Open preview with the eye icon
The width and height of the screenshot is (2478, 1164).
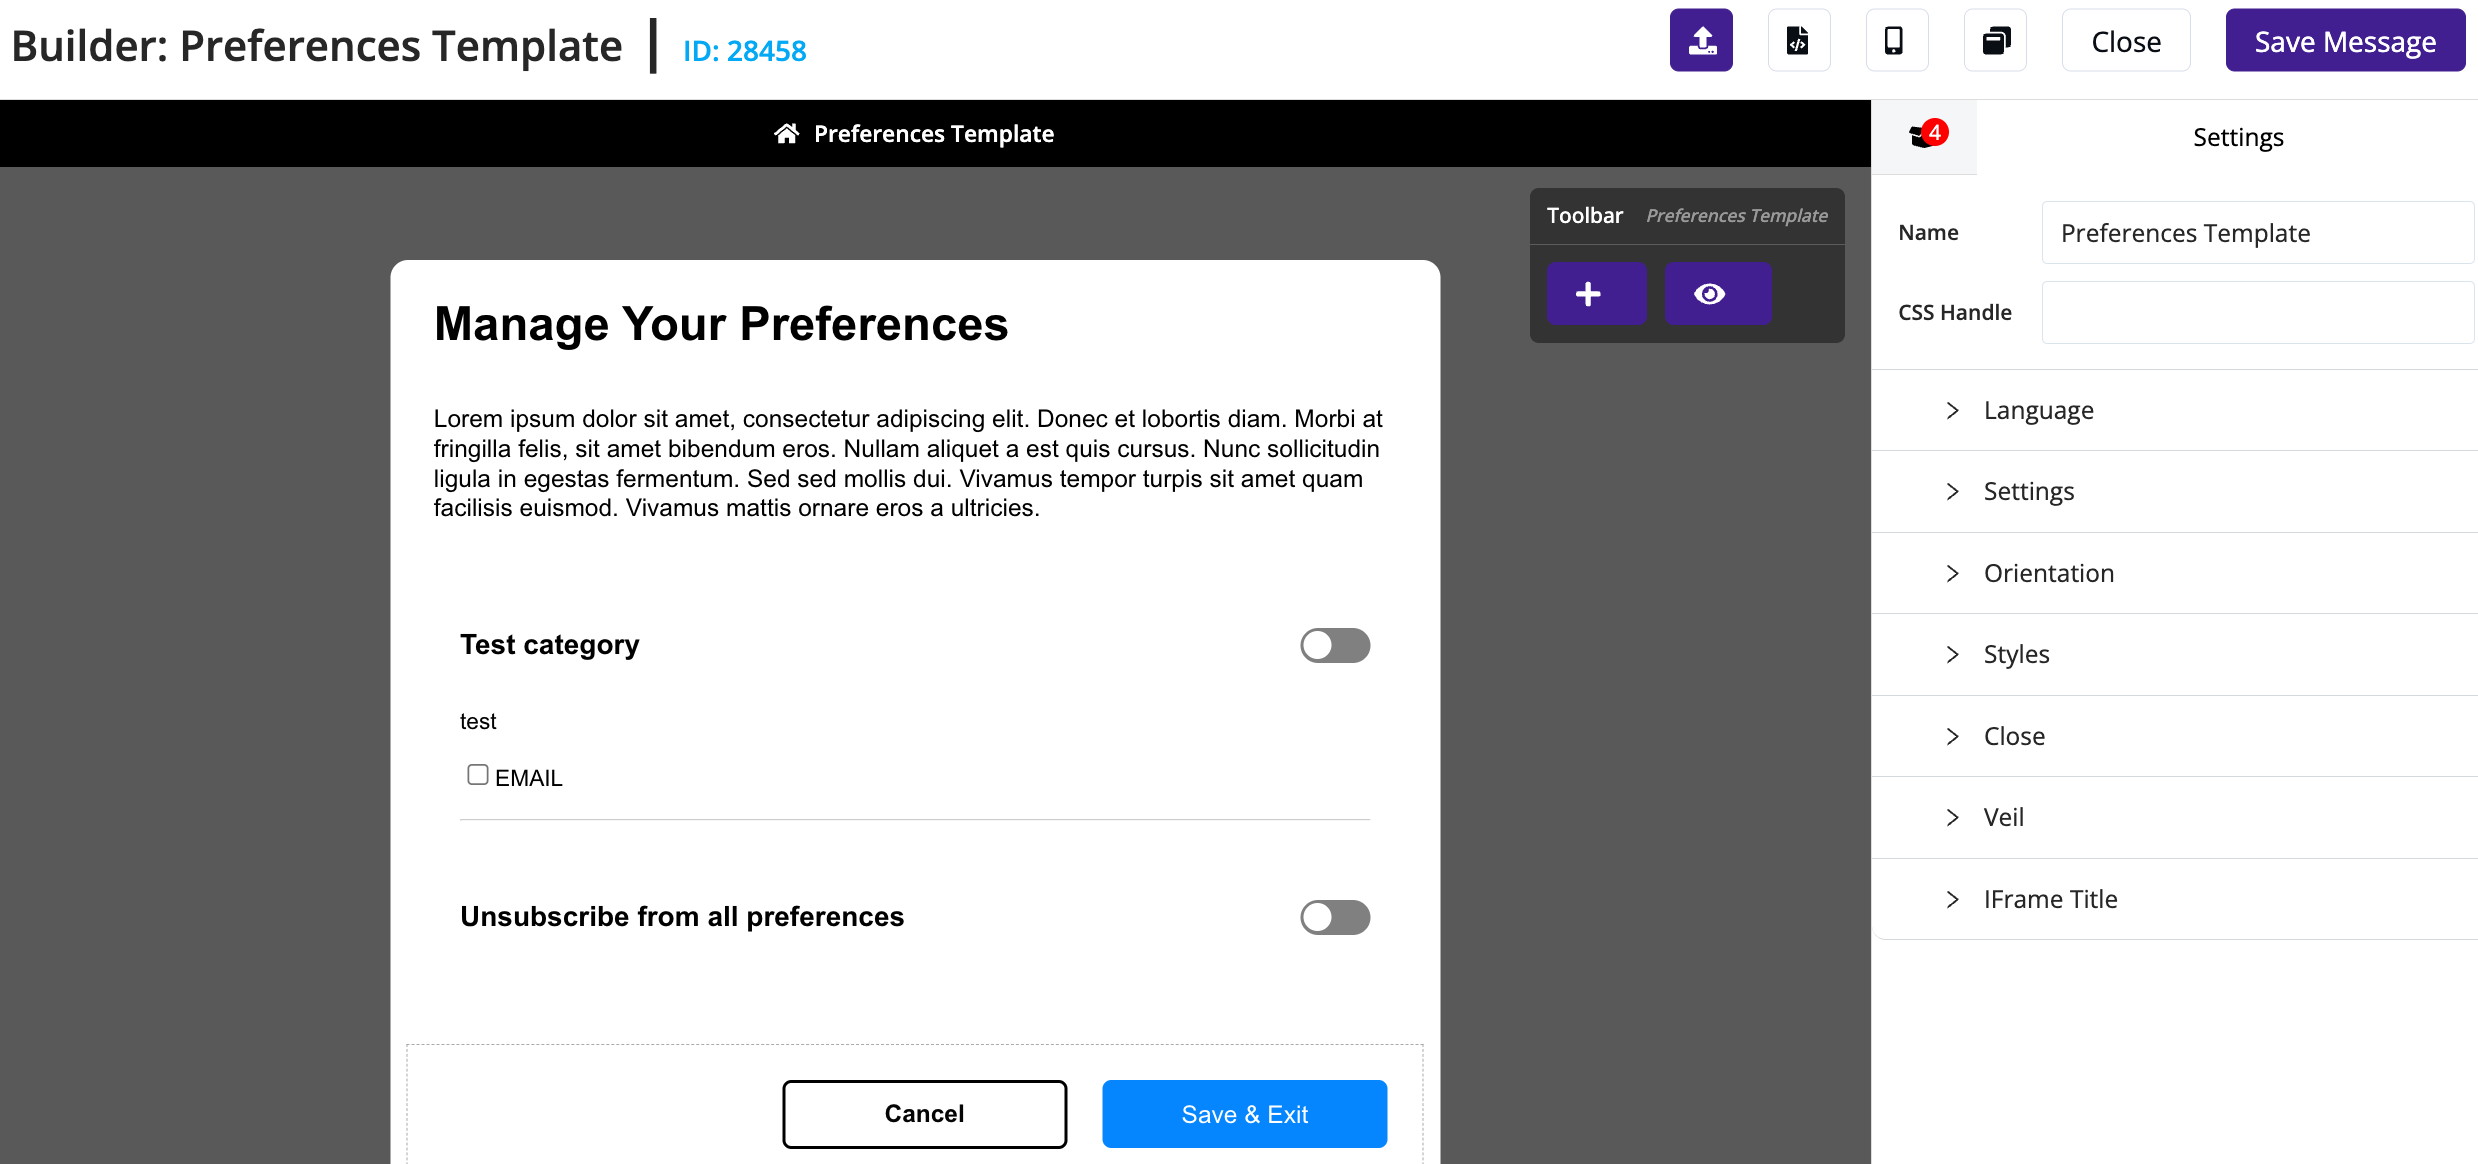(1717, 293)
